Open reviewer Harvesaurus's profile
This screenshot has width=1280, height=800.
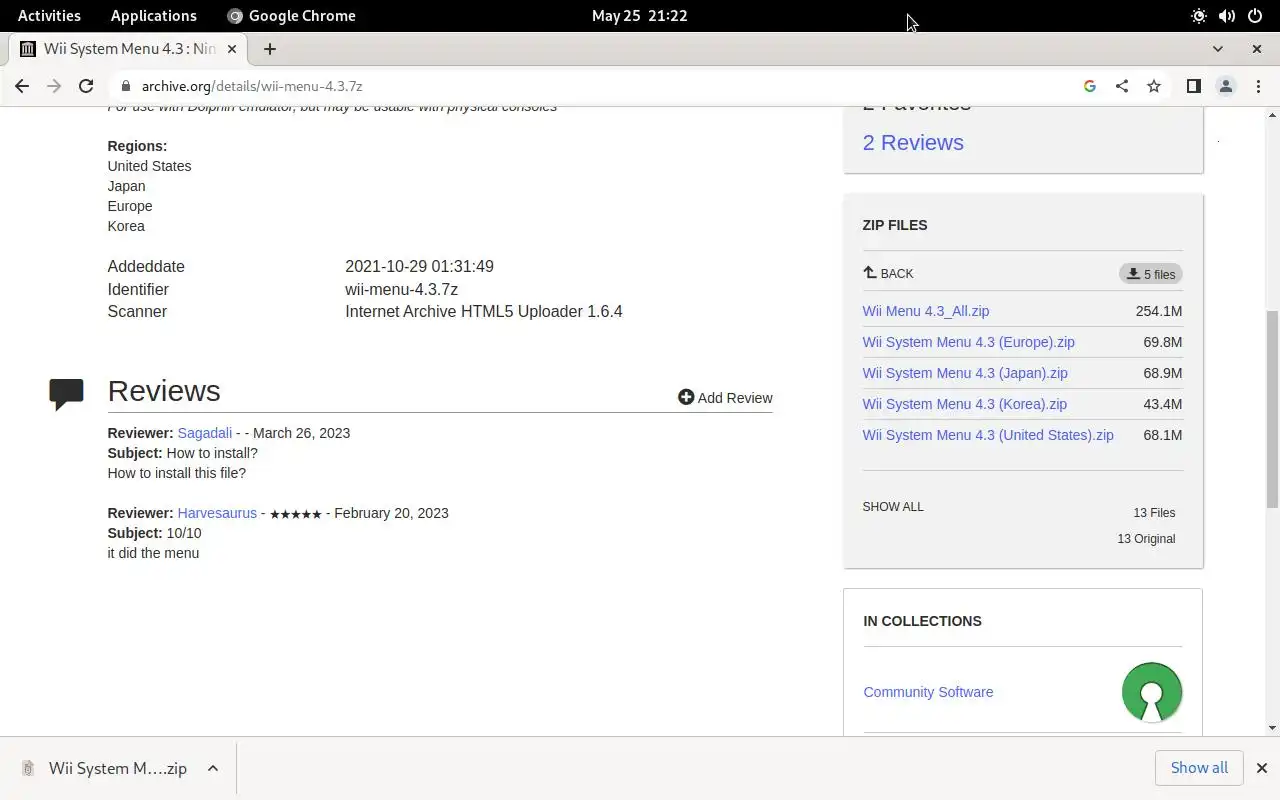coord(217,513)
